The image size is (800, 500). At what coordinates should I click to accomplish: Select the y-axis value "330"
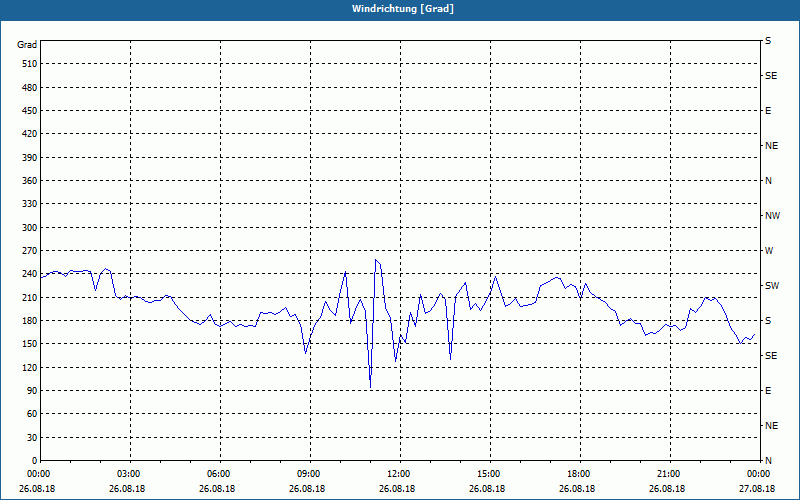[30, 204]
